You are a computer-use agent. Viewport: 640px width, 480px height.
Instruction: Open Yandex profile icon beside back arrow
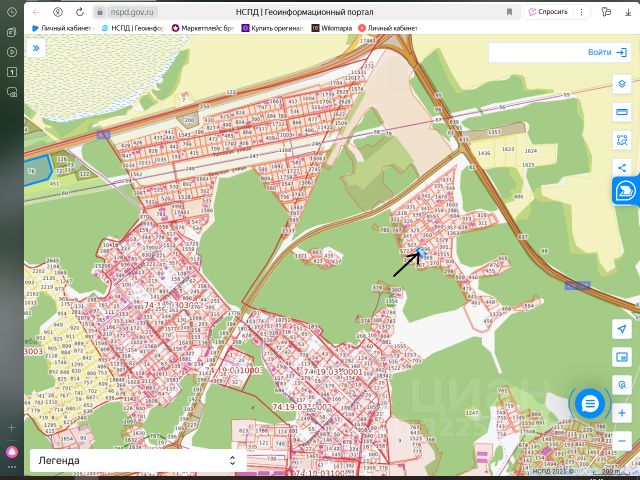pyautogui.click(x=58, y=12)
